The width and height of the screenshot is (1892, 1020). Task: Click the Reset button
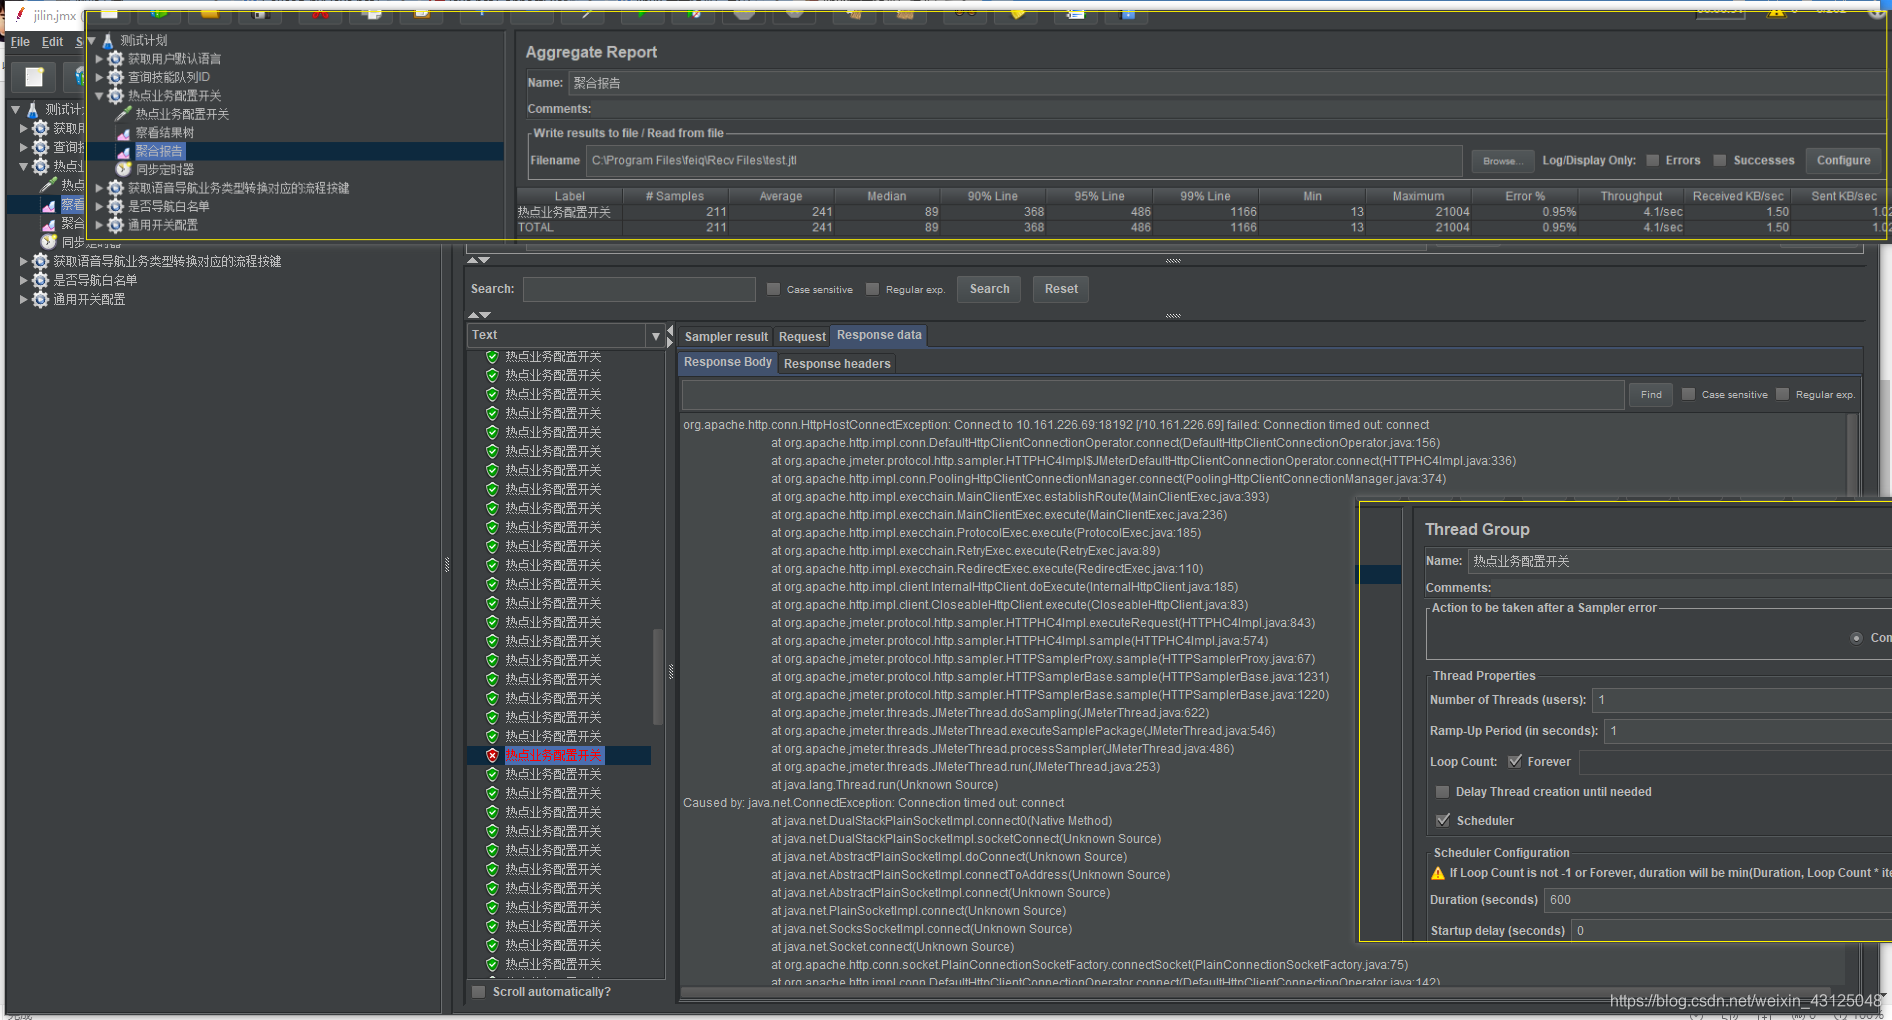(1061, 289)
